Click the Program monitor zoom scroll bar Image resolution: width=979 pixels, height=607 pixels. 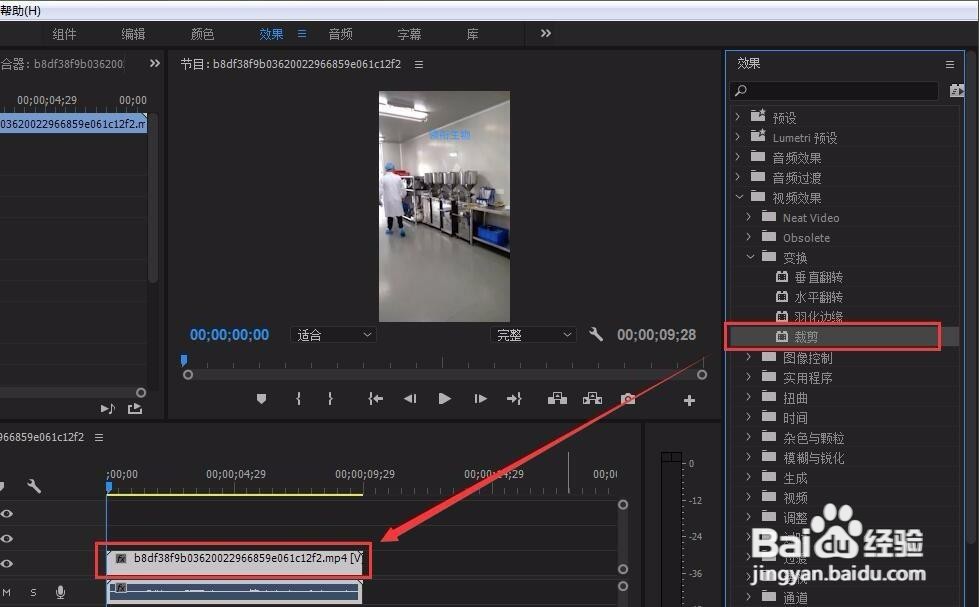445,375
